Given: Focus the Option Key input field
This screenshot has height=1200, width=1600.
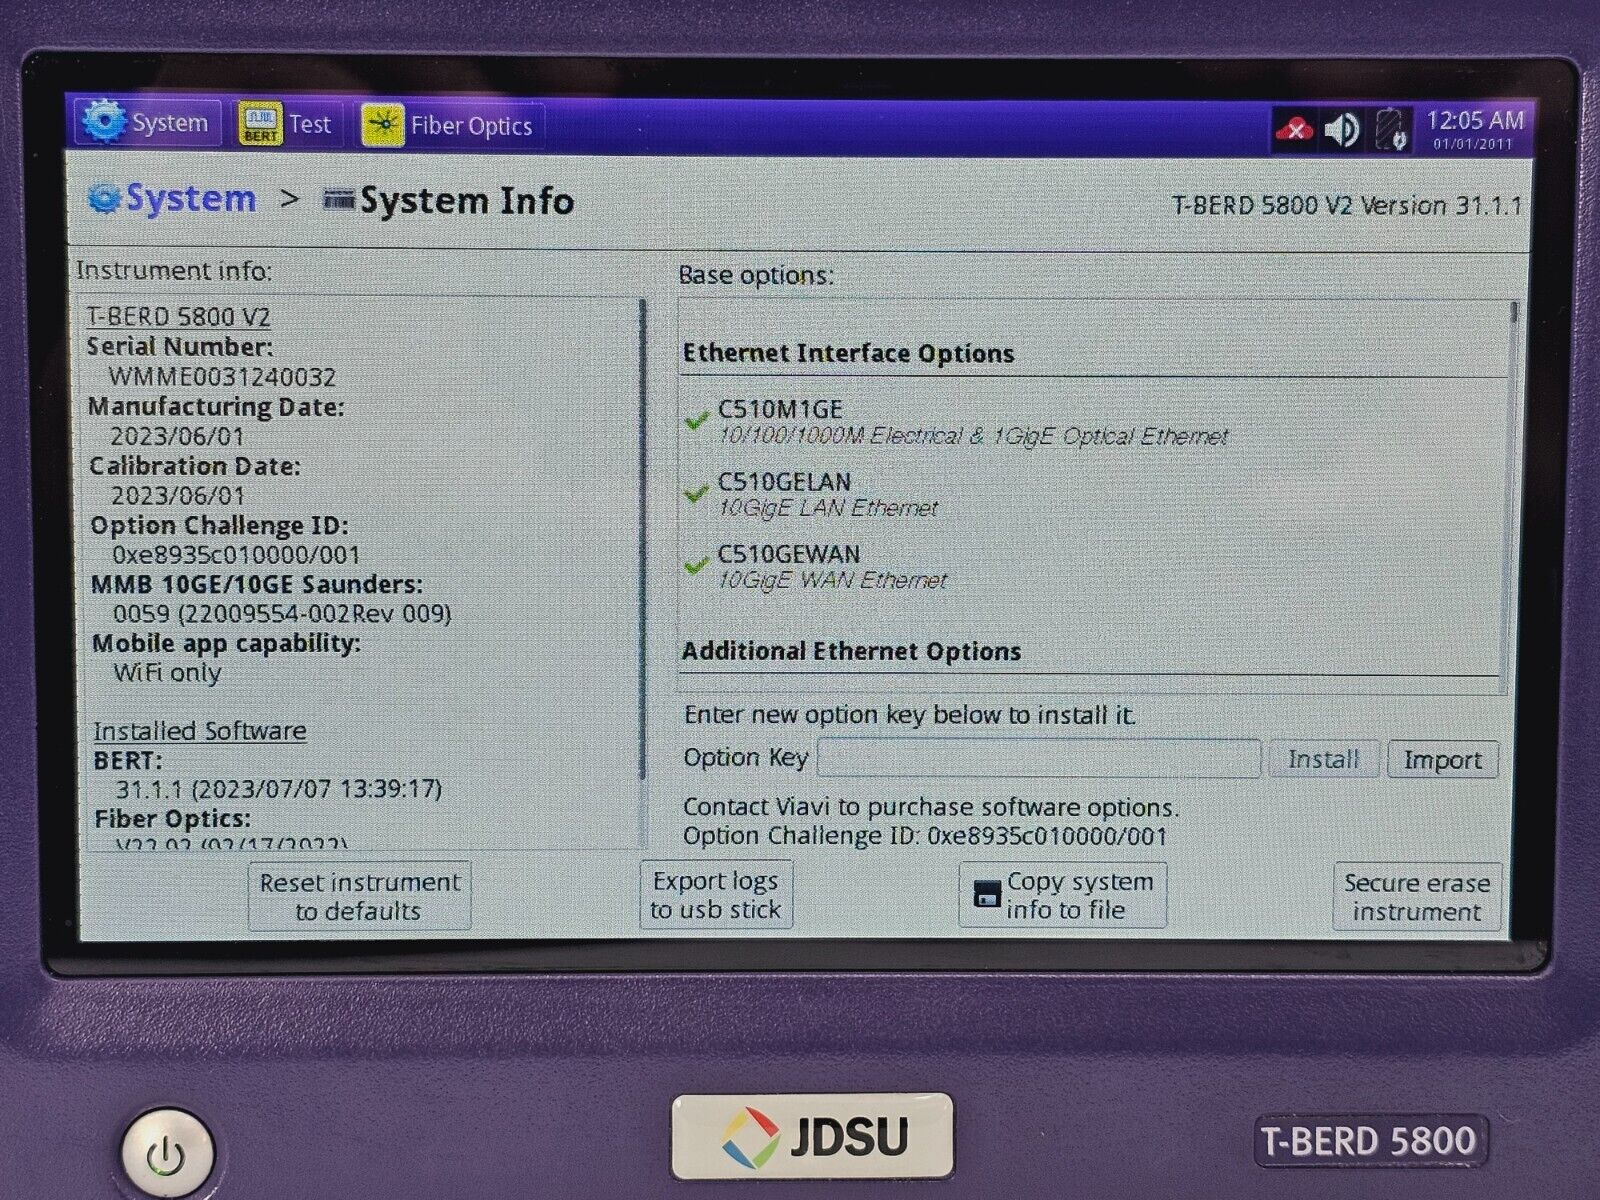Looking at the screenshot, I should (1038, 759).
